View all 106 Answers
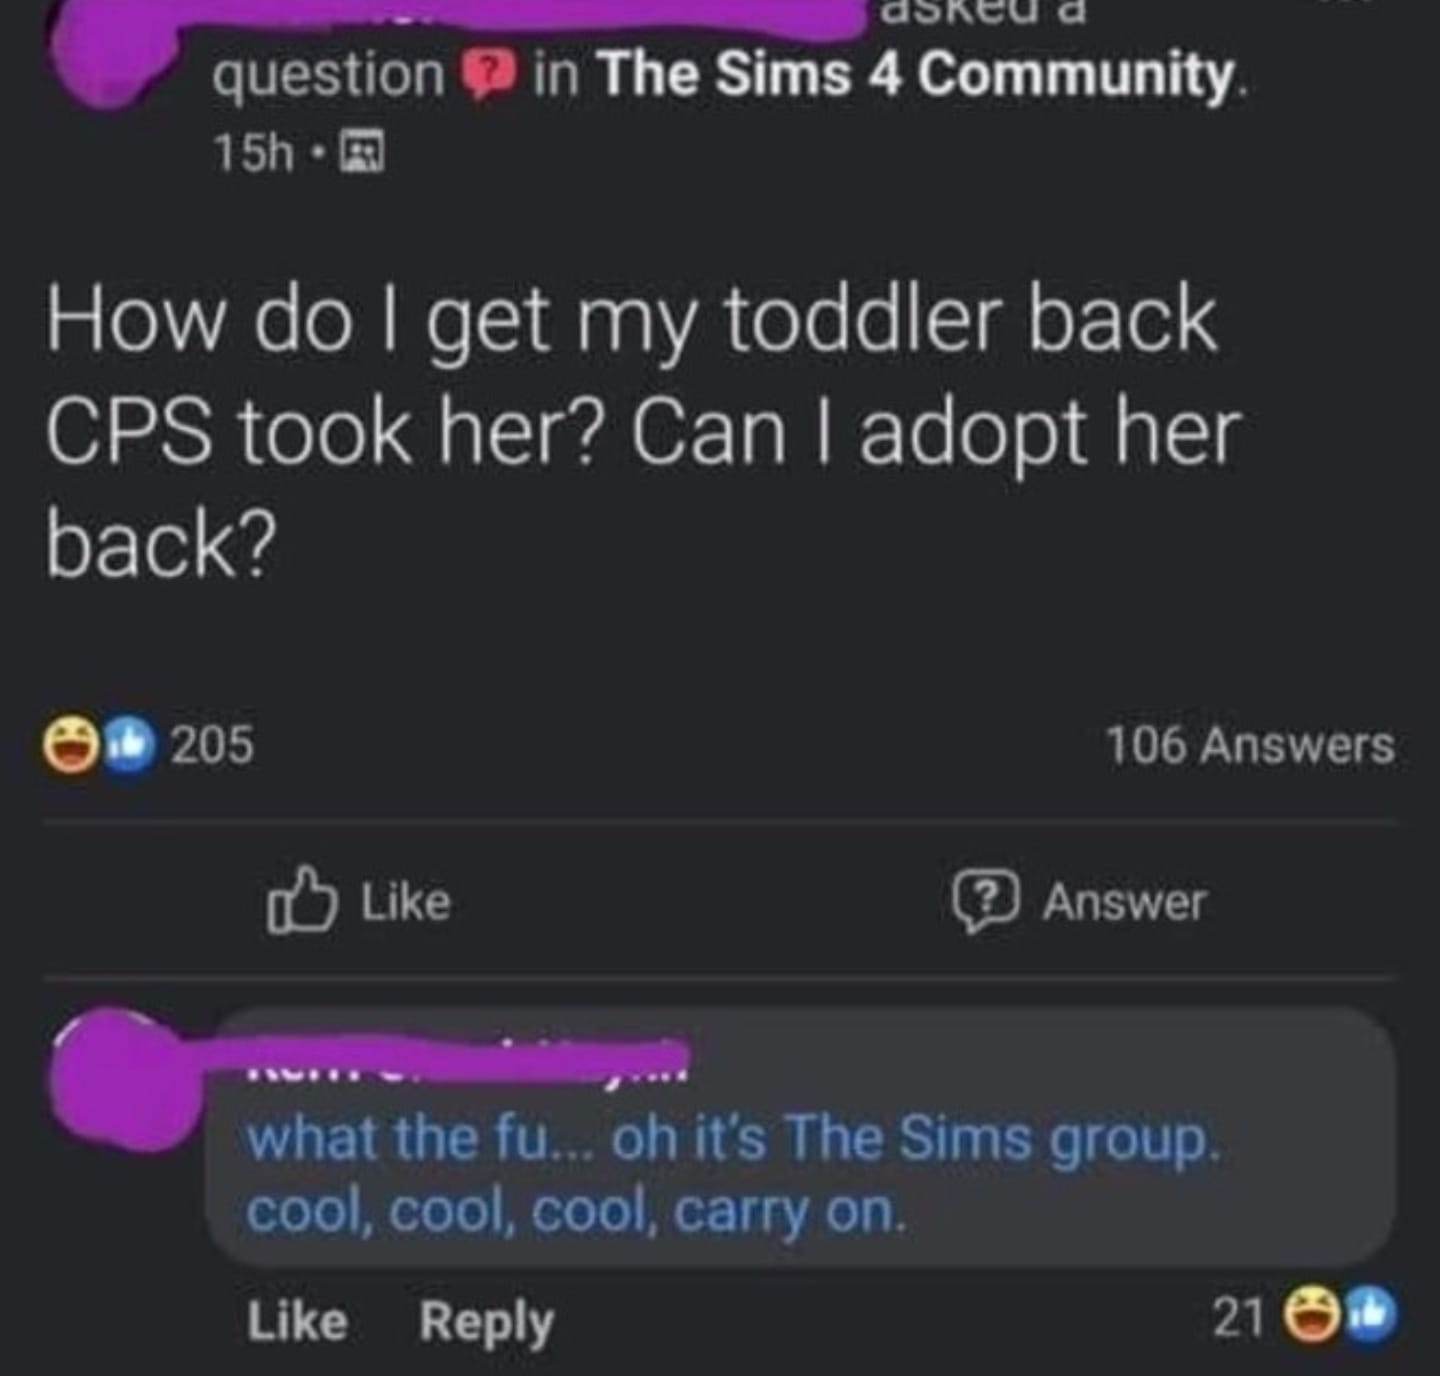The height and width of the screenshot is (1376, 1440). pos(1249,745)
